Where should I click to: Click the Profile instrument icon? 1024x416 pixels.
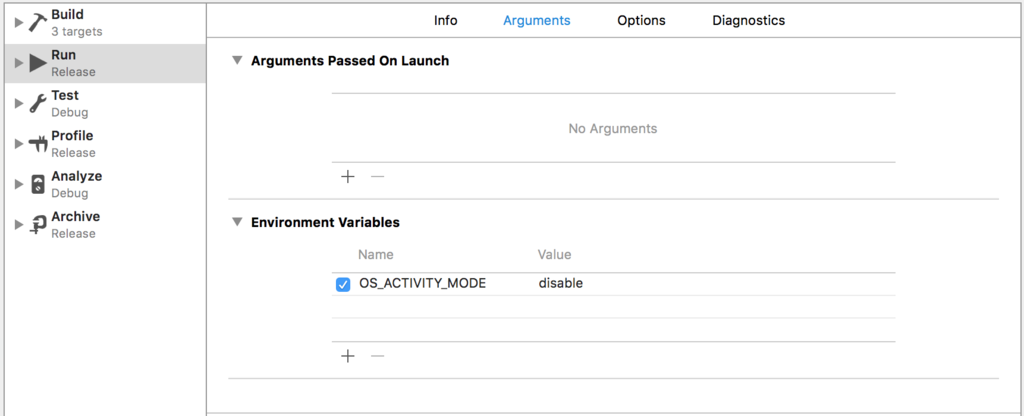tap(38, 144)
